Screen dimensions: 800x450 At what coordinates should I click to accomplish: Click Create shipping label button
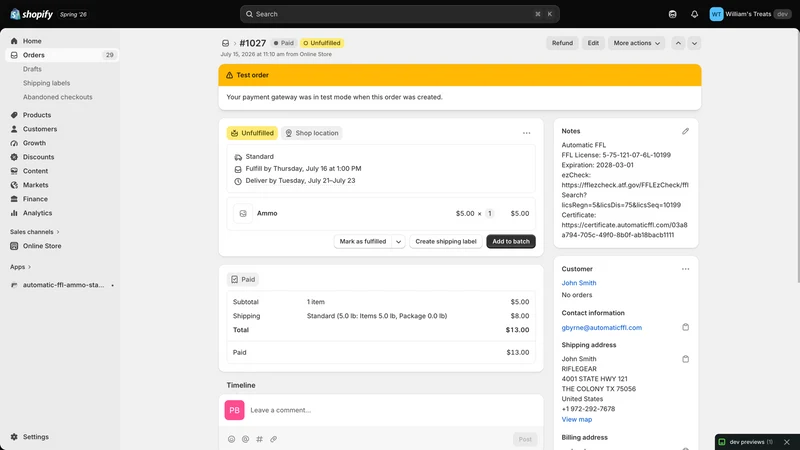tap(445, 241)
